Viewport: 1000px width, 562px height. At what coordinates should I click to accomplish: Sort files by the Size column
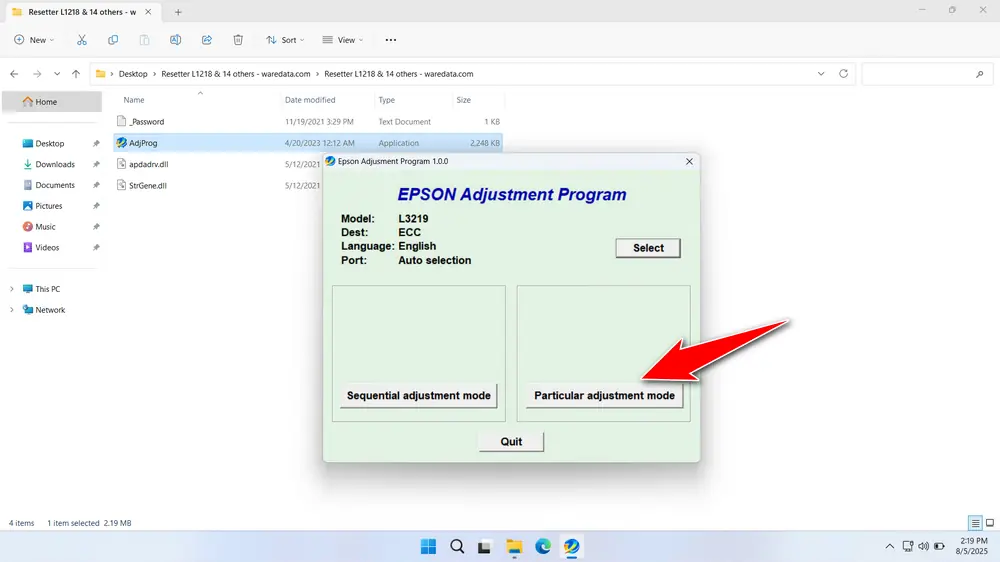[464, 100]
